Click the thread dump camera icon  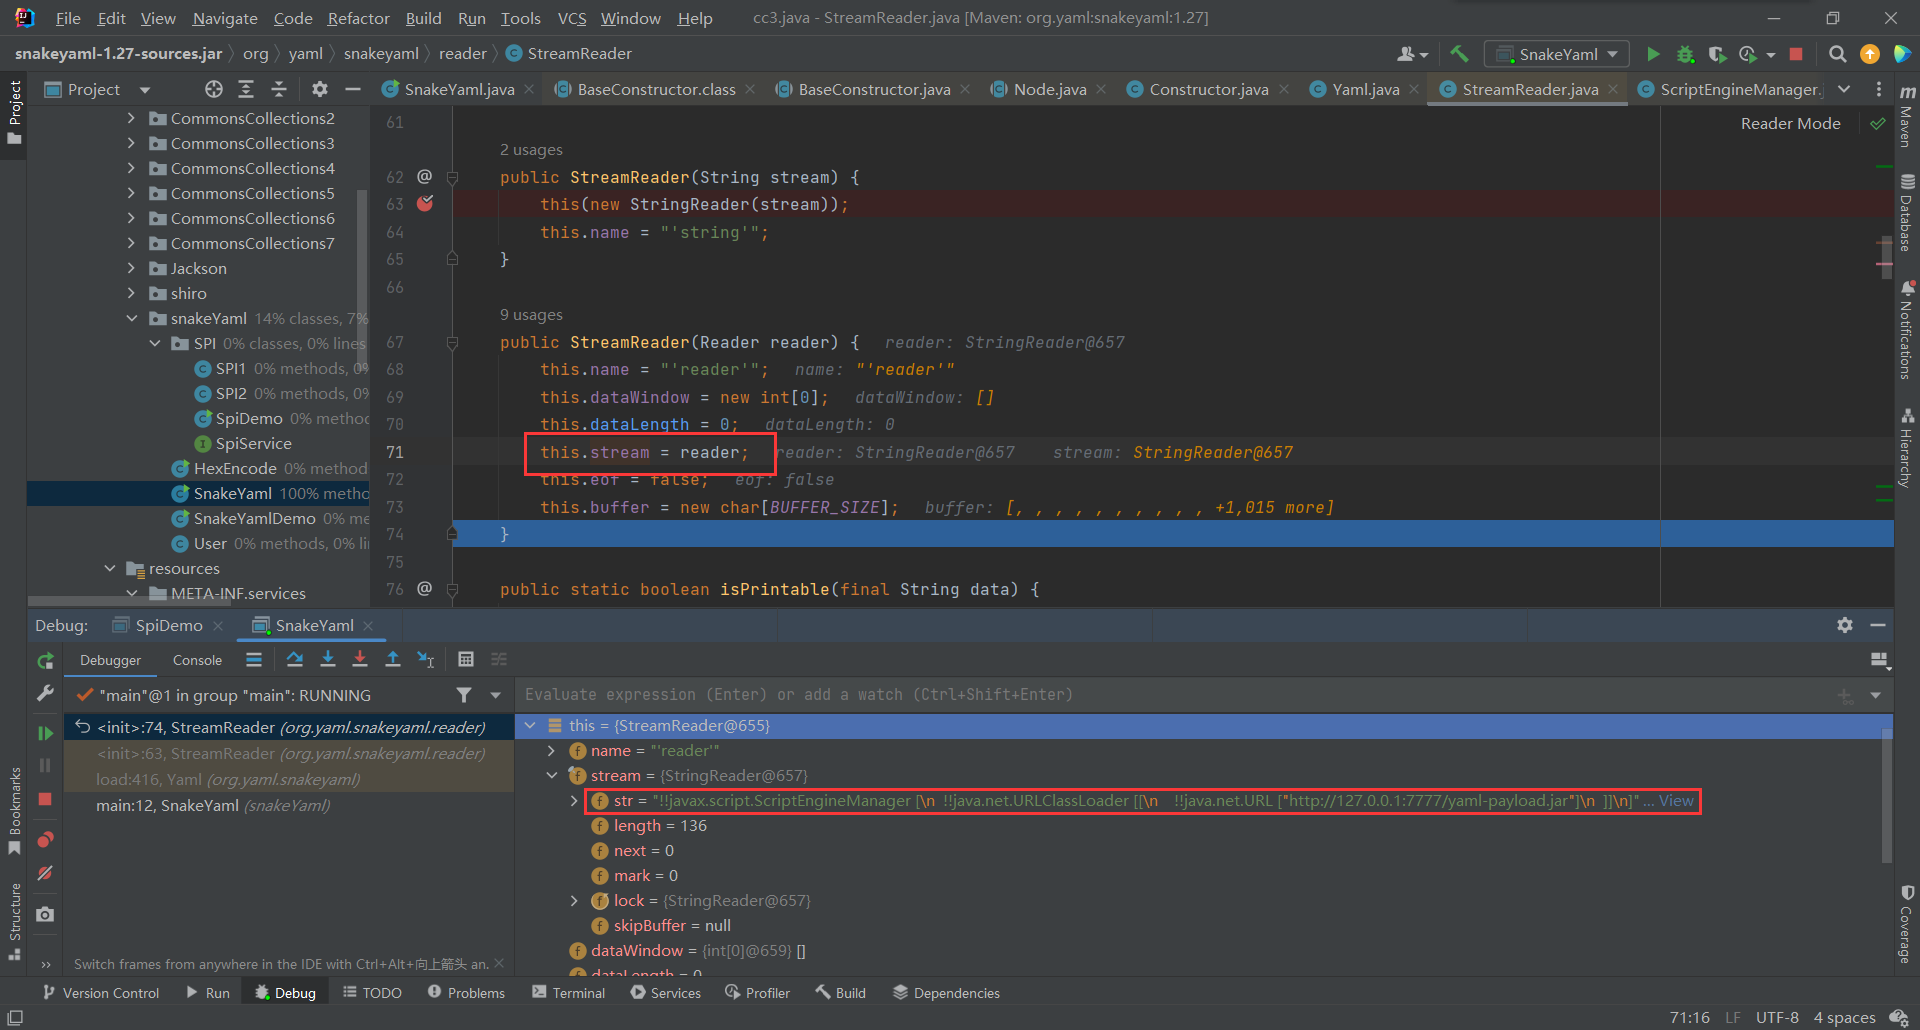(45, 914)
